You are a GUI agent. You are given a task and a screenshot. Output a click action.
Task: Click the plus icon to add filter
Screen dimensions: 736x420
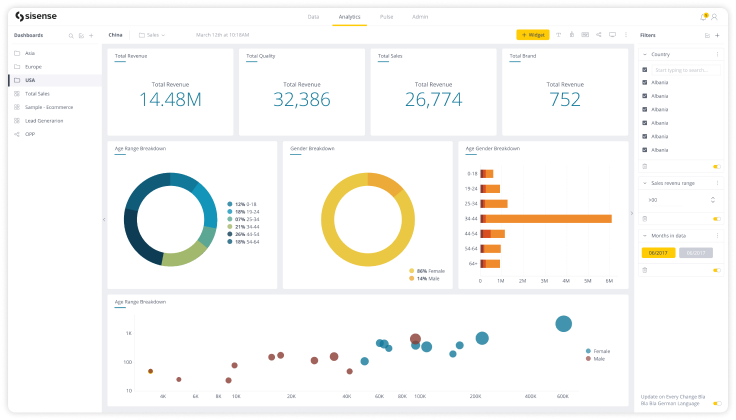(717, 35)
